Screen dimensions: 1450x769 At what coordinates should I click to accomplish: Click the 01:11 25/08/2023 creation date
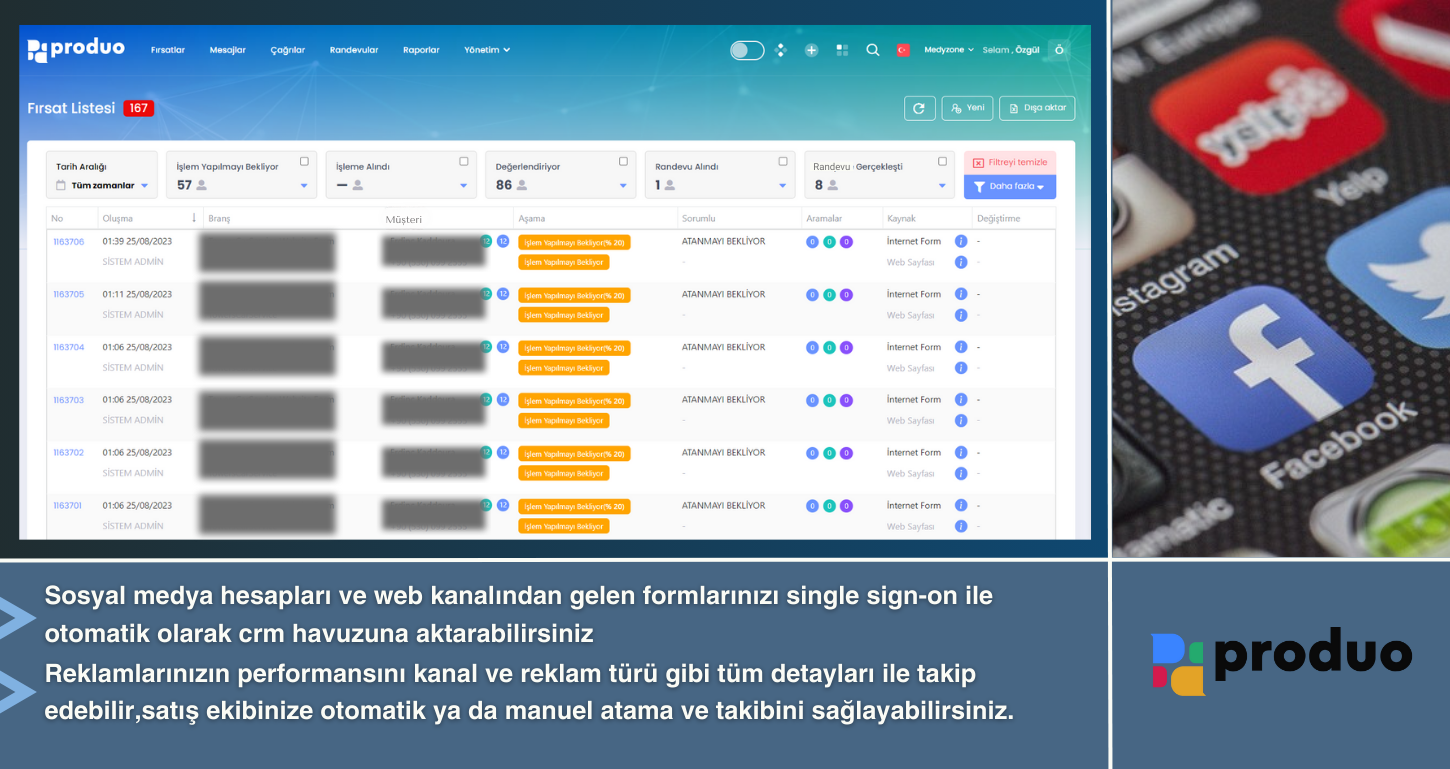point(137,294)
